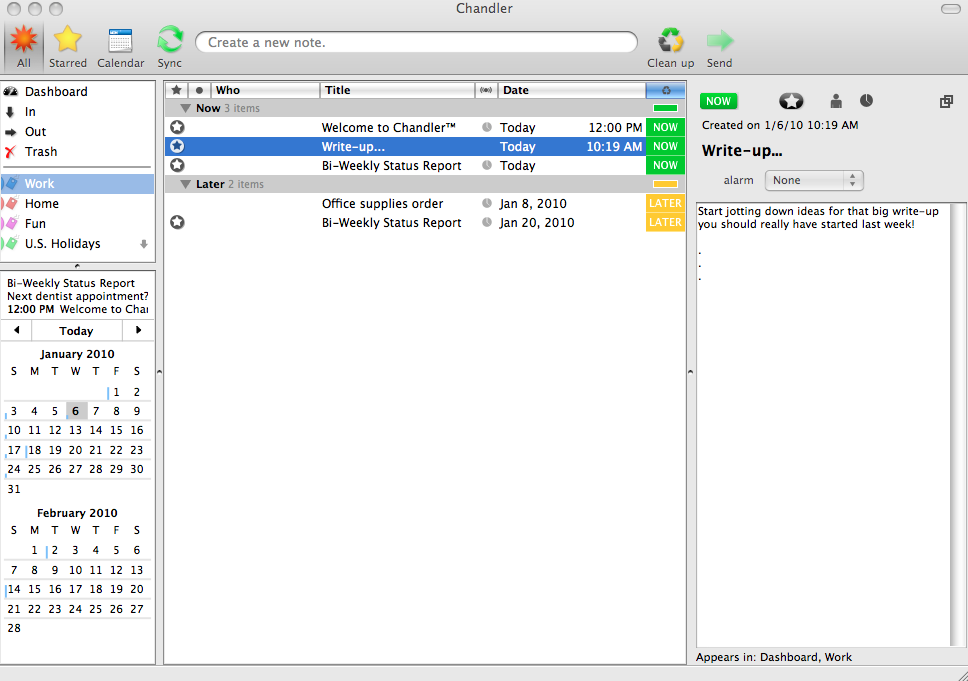Sort by the read/unread dot column header
The image size is (968, 681).
[199, 90]
